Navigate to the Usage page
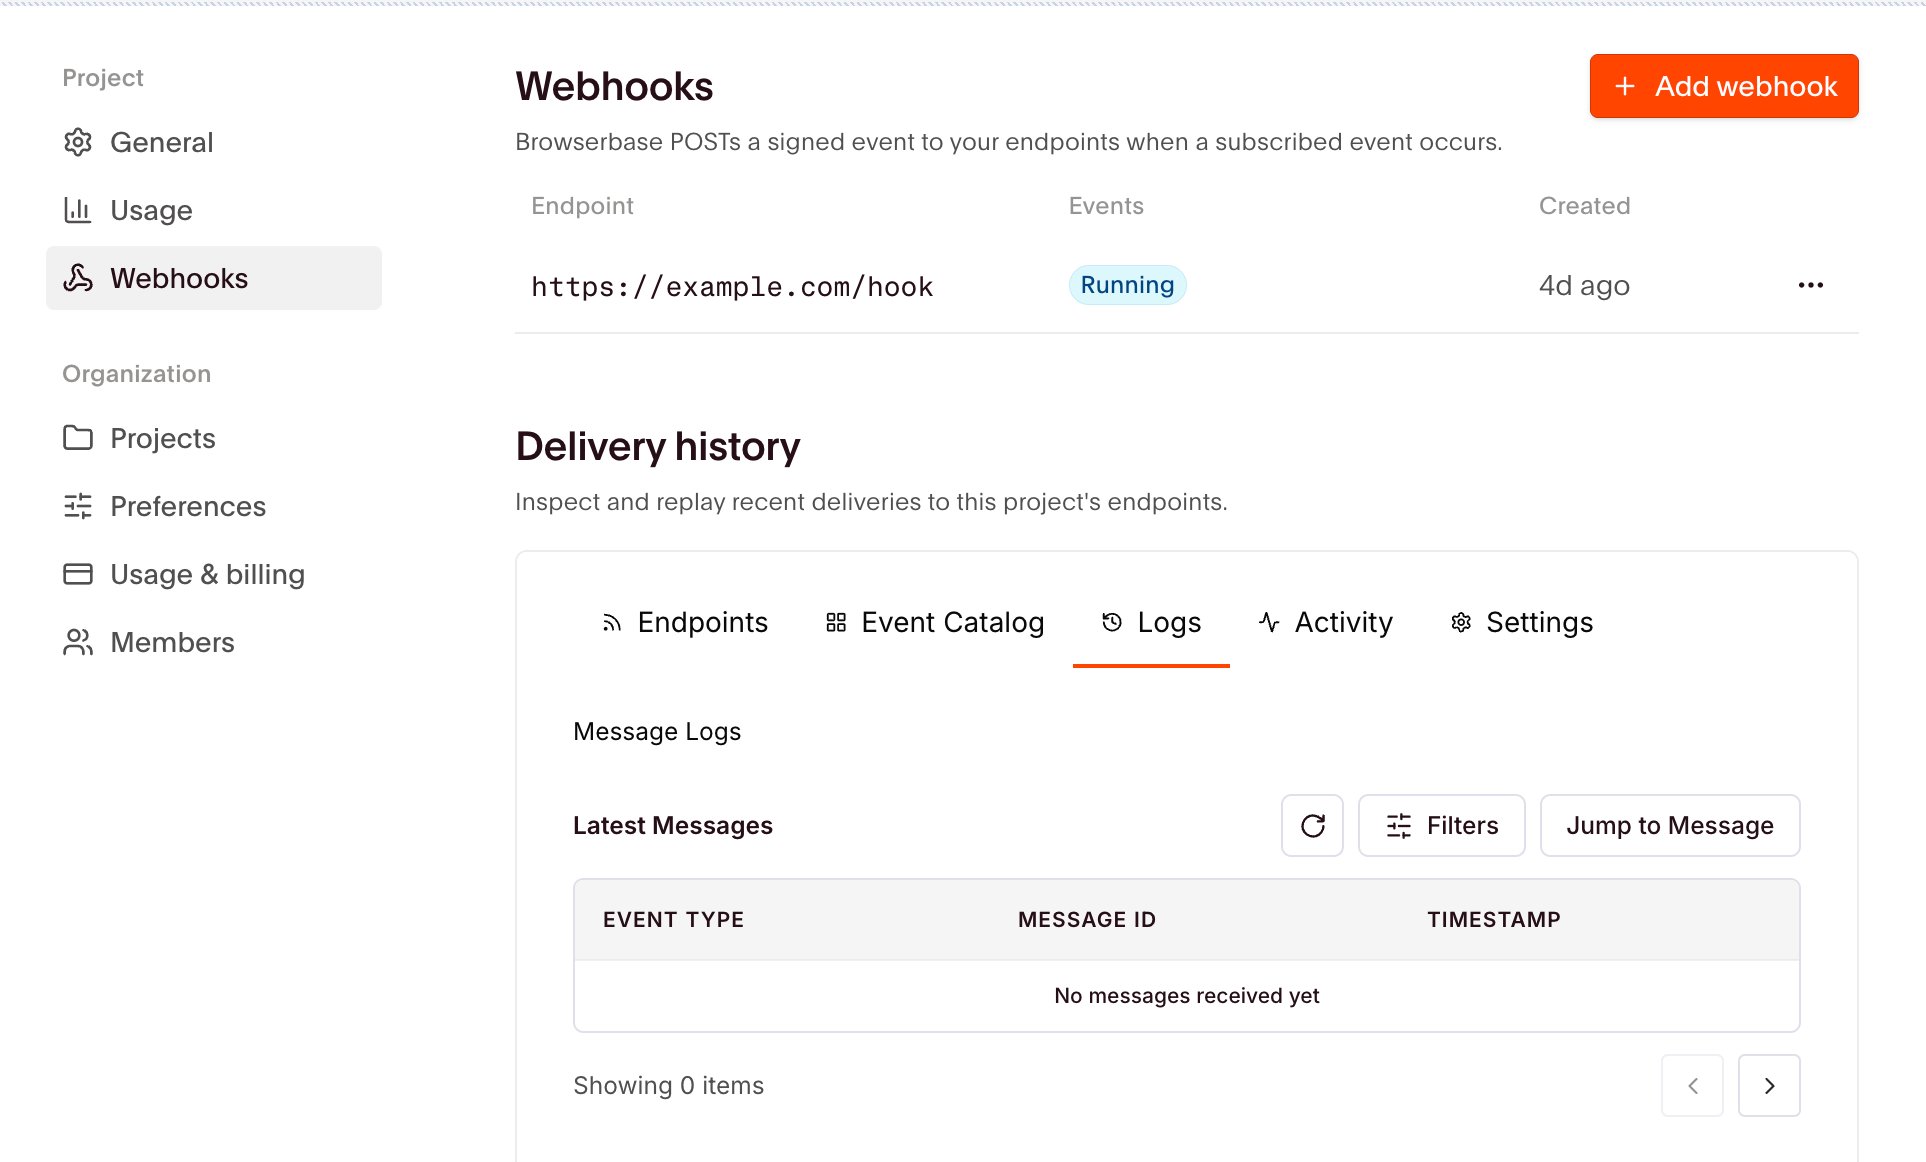The width and height of the screenshot is (1926, 1162). point(214,210)
